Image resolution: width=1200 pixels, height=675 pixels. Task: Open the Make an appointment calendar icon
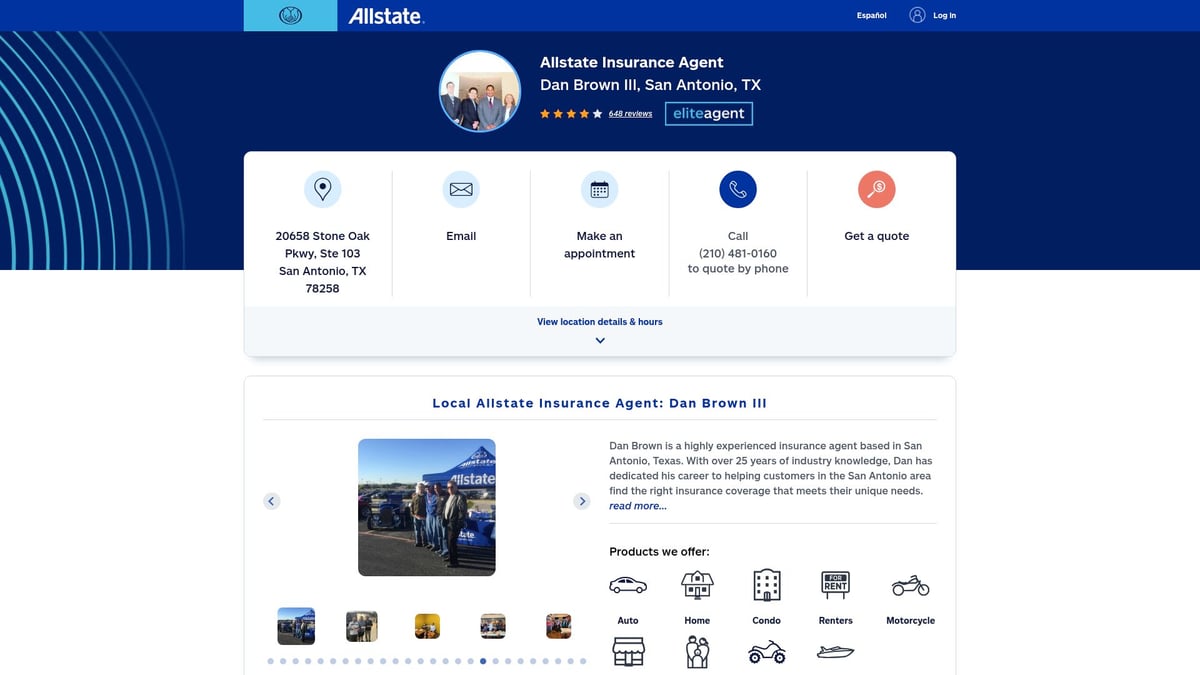click(599, 188)
